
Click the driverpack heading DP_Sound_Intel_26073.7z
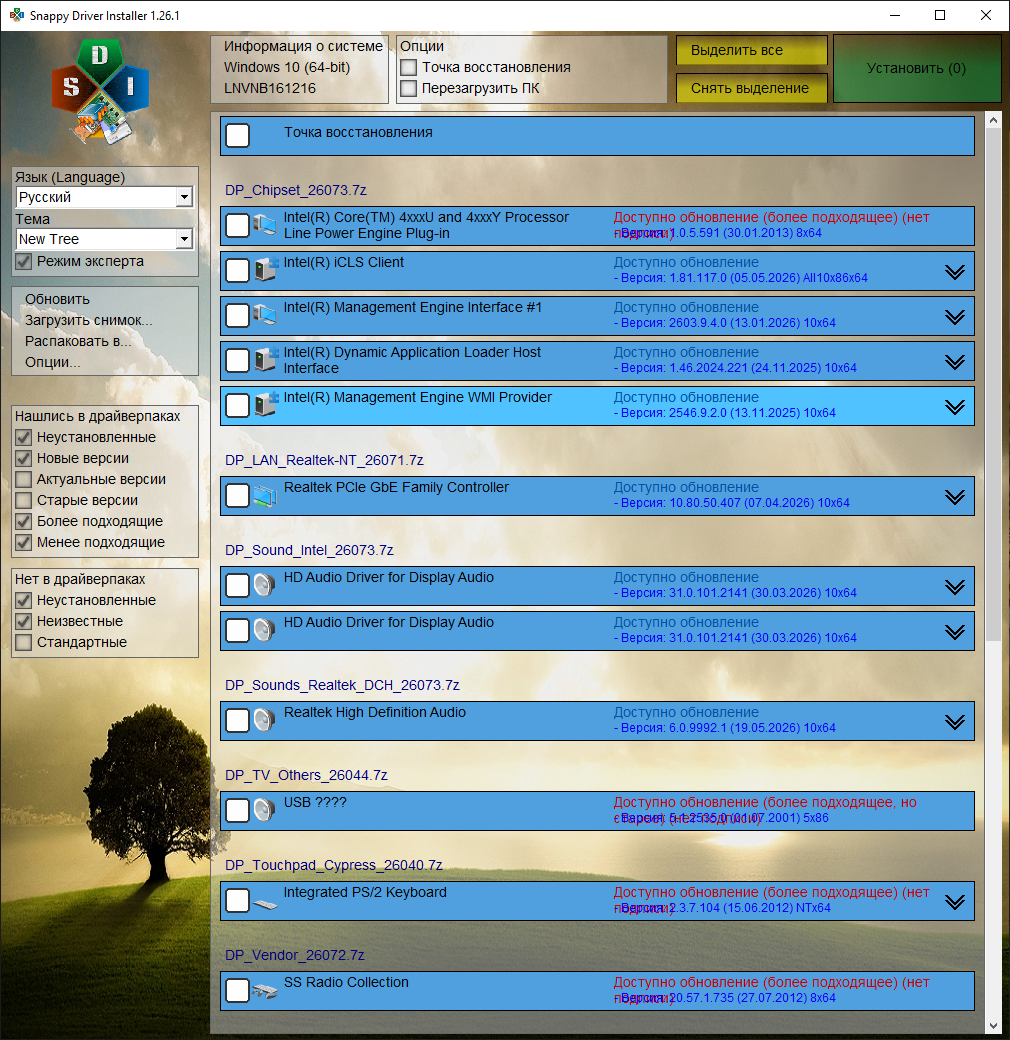309,551
